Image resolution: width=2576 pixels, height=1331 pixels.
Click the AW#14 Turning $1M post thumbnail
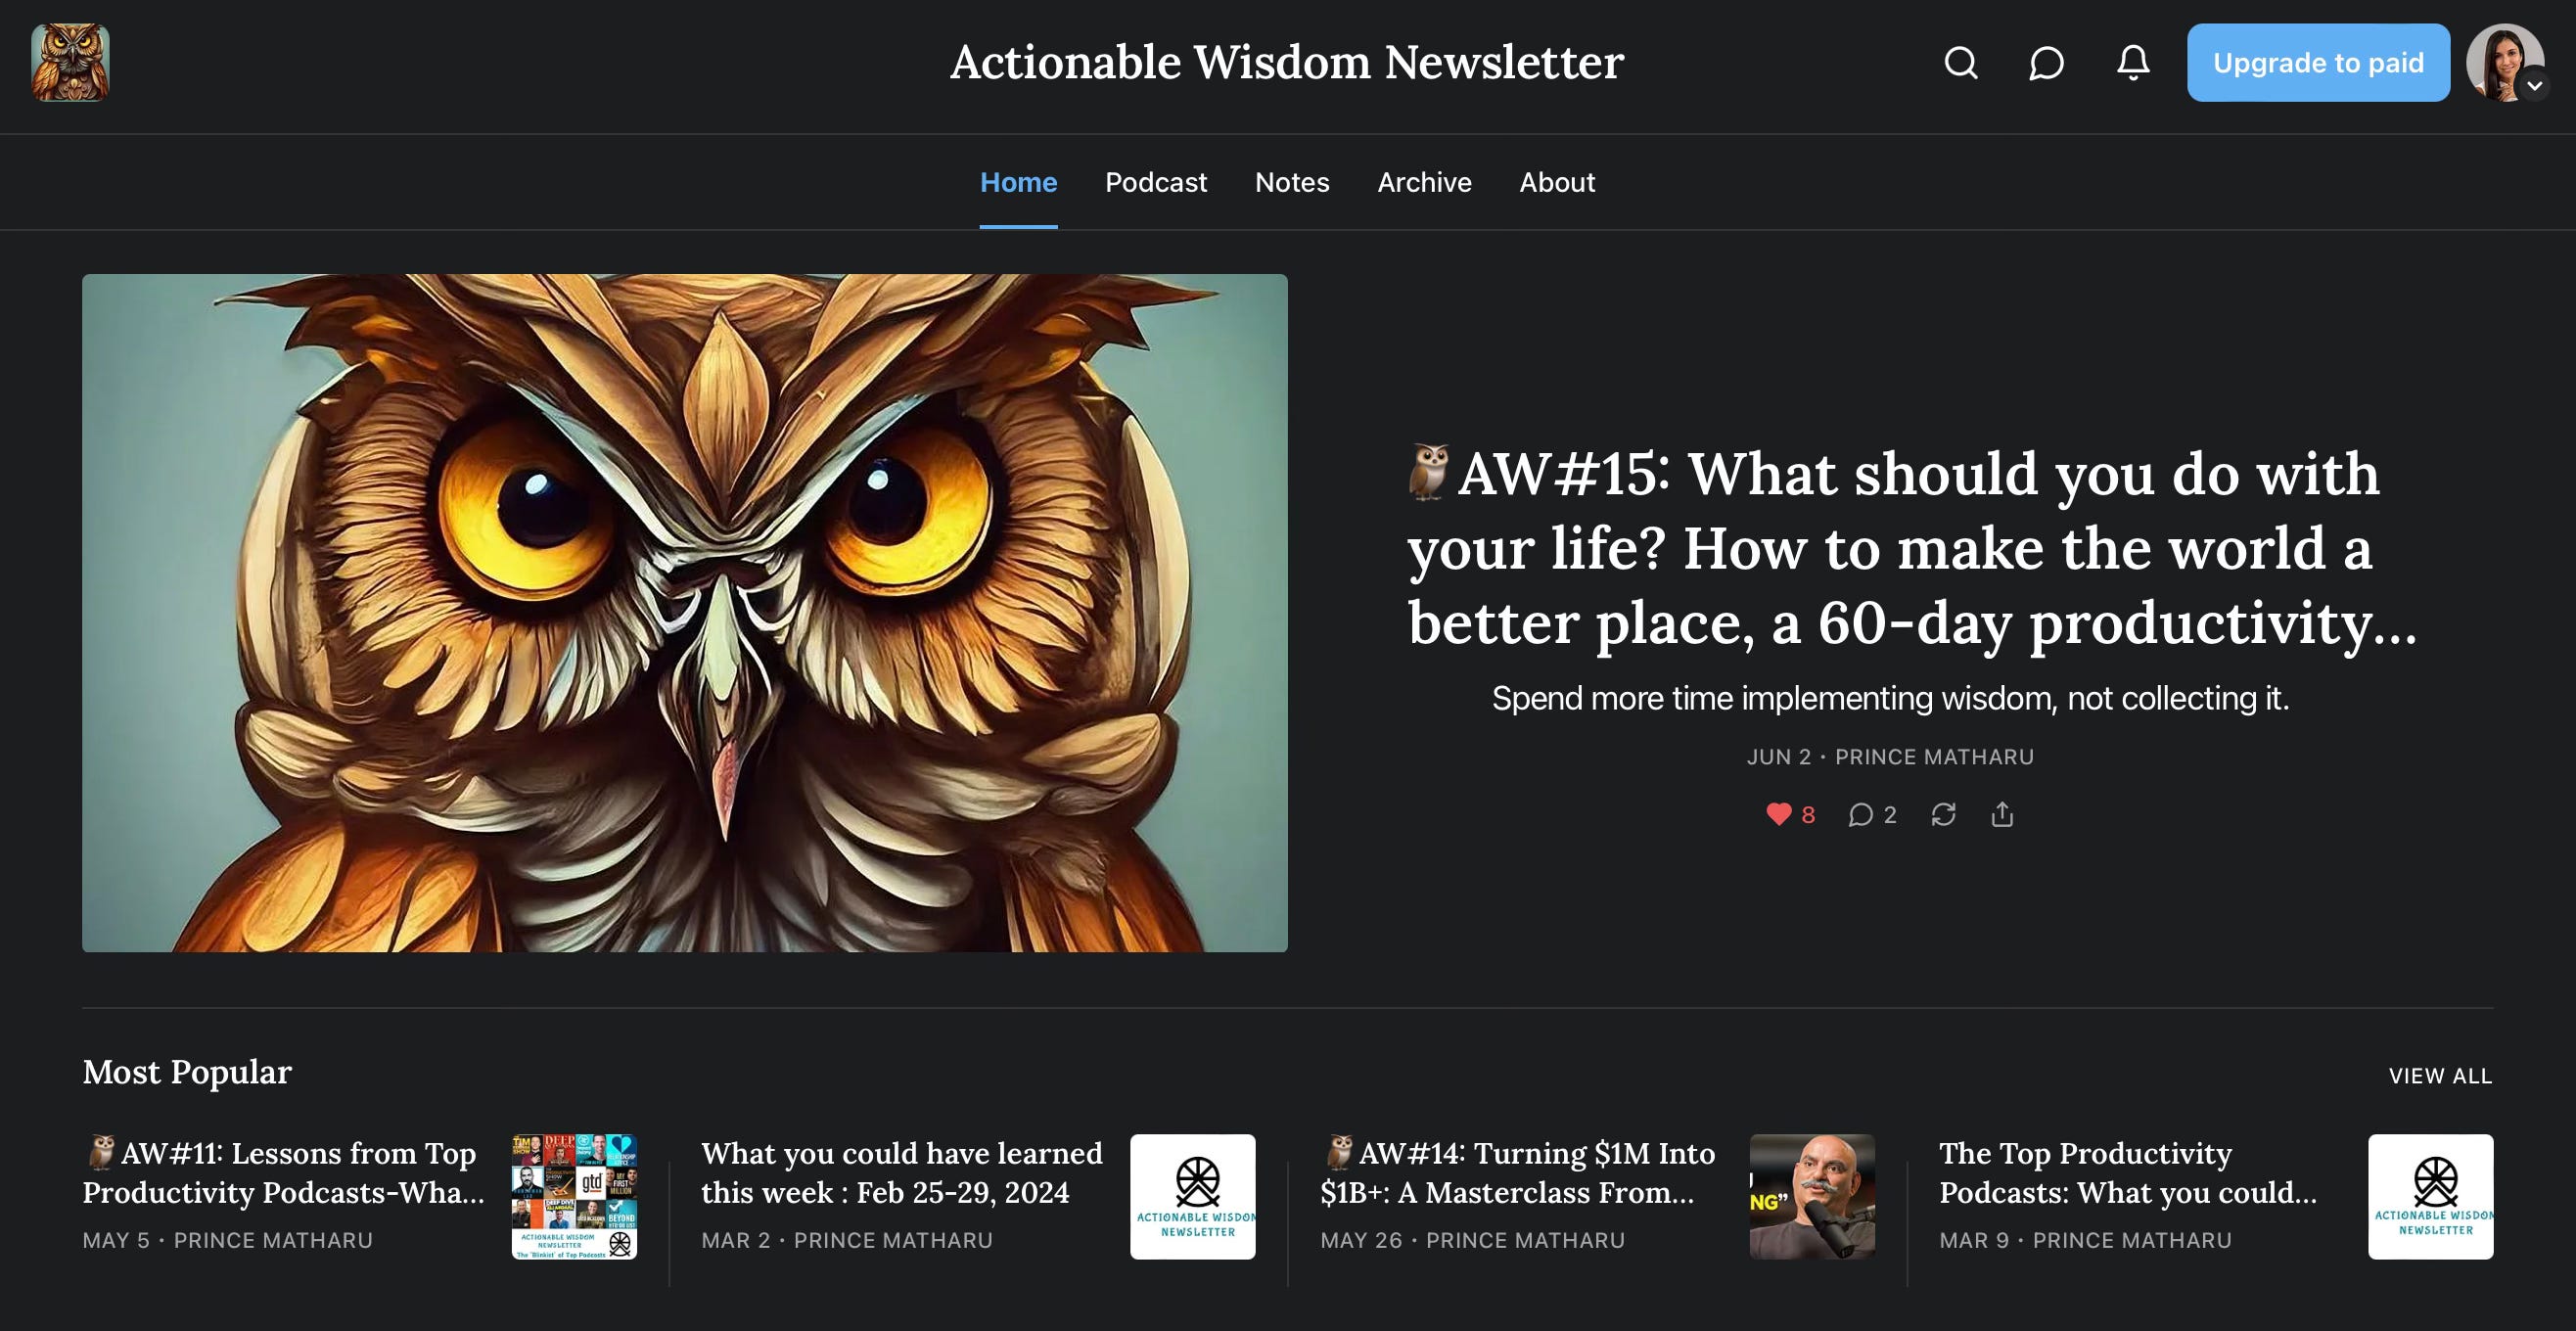[1811, 1196]
